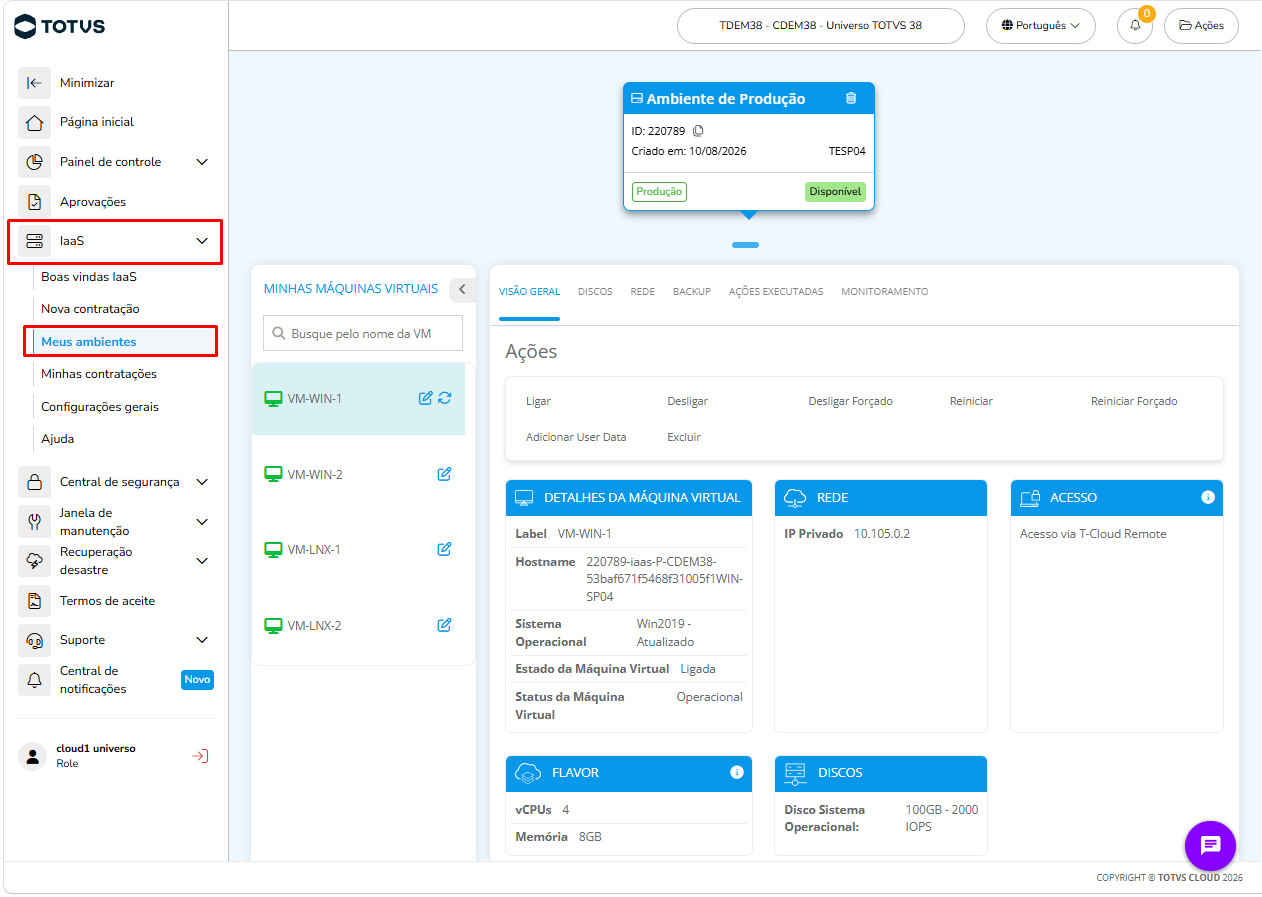Click edit icon for VM-LNX-2
This screenshot has width=1262, height=897.
445,625
